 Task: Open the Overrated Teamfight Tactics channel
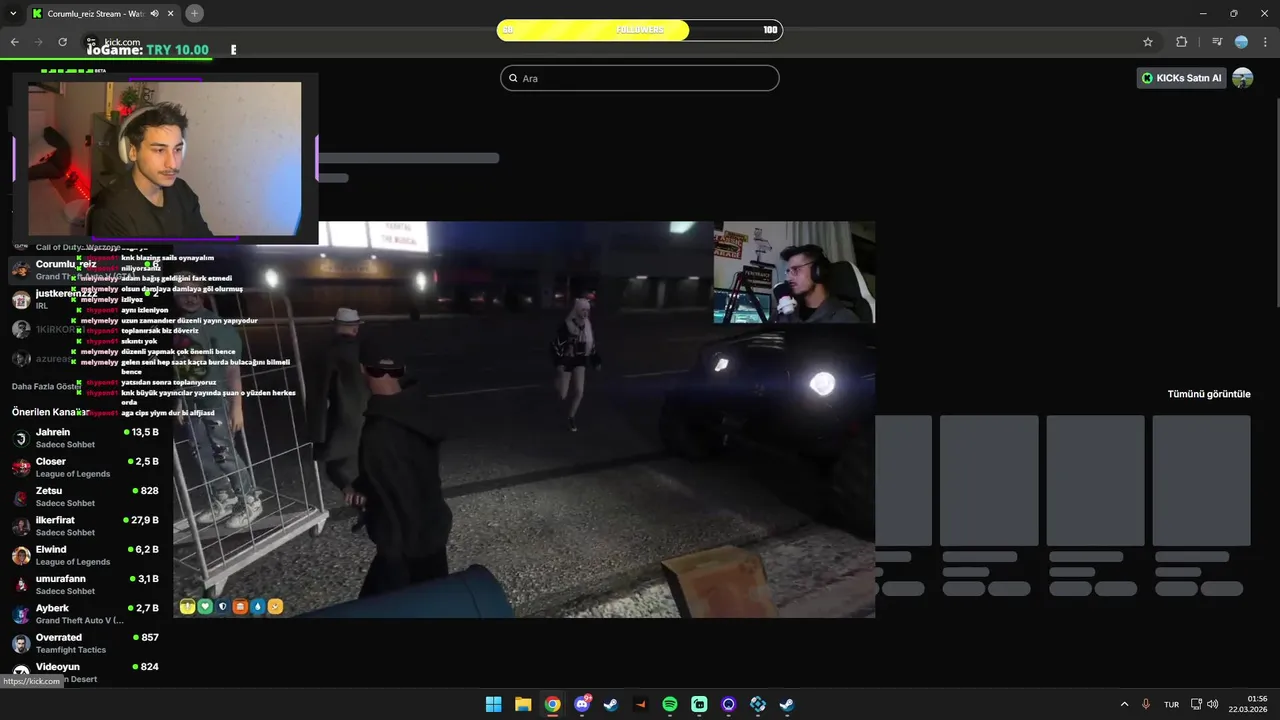point(87,643)
